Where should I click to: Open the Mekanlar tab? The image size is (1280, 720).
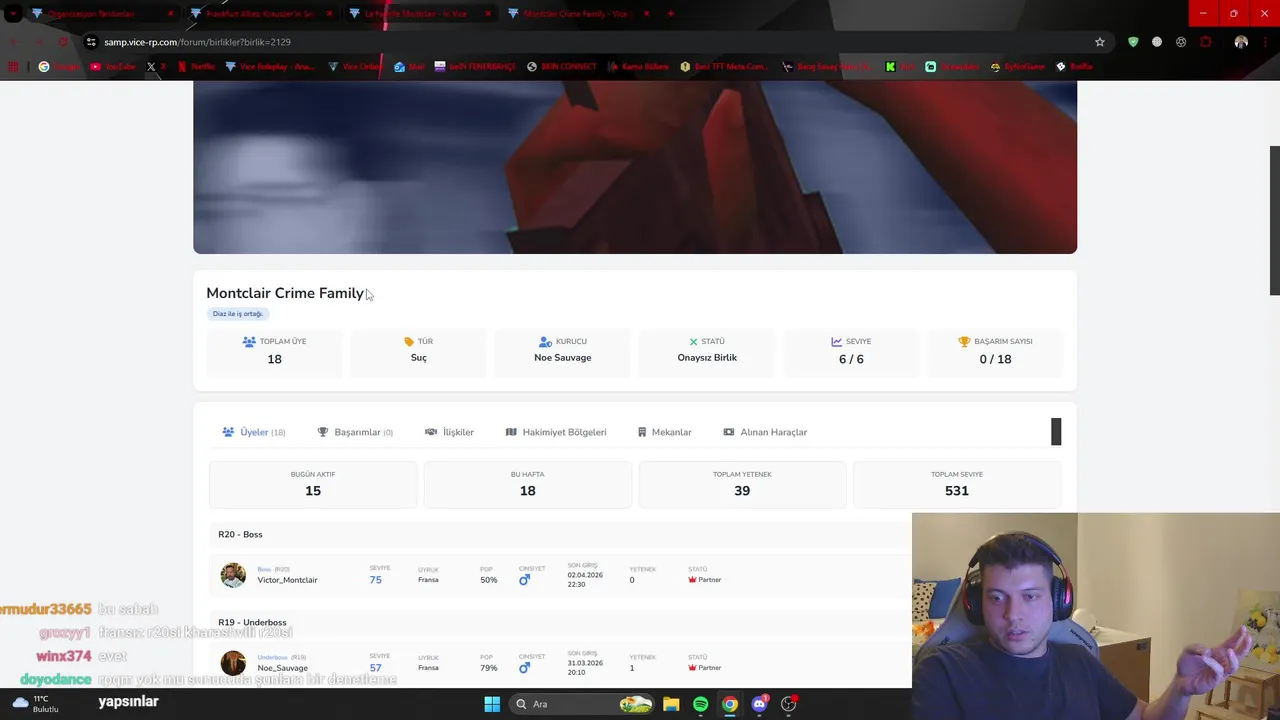[x=664, y=432]
